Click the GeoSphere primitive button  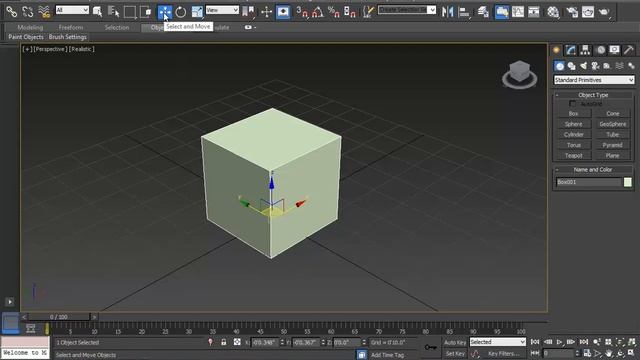point(612,124)
